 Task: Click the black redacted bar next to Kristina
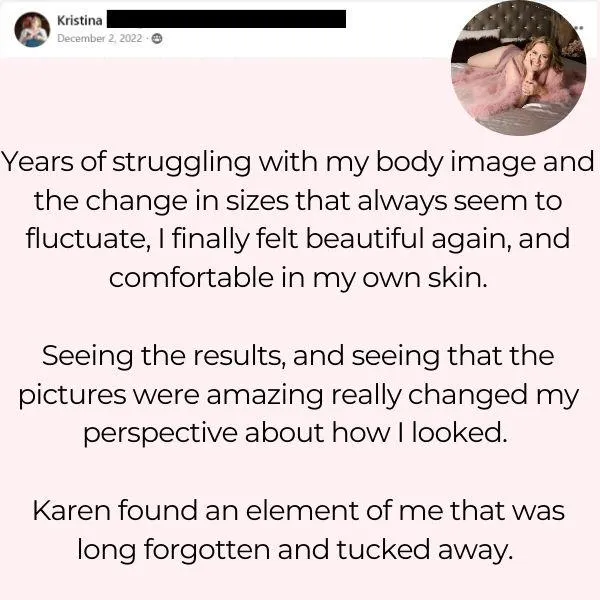pyautogui.click(x=226, y=19)
